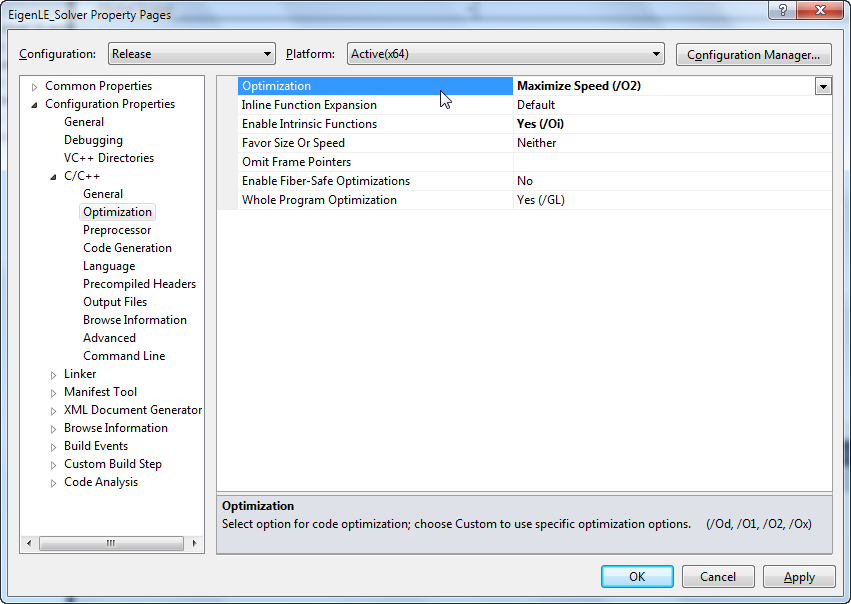Select Command Line under C/C++

pos(124,356)
